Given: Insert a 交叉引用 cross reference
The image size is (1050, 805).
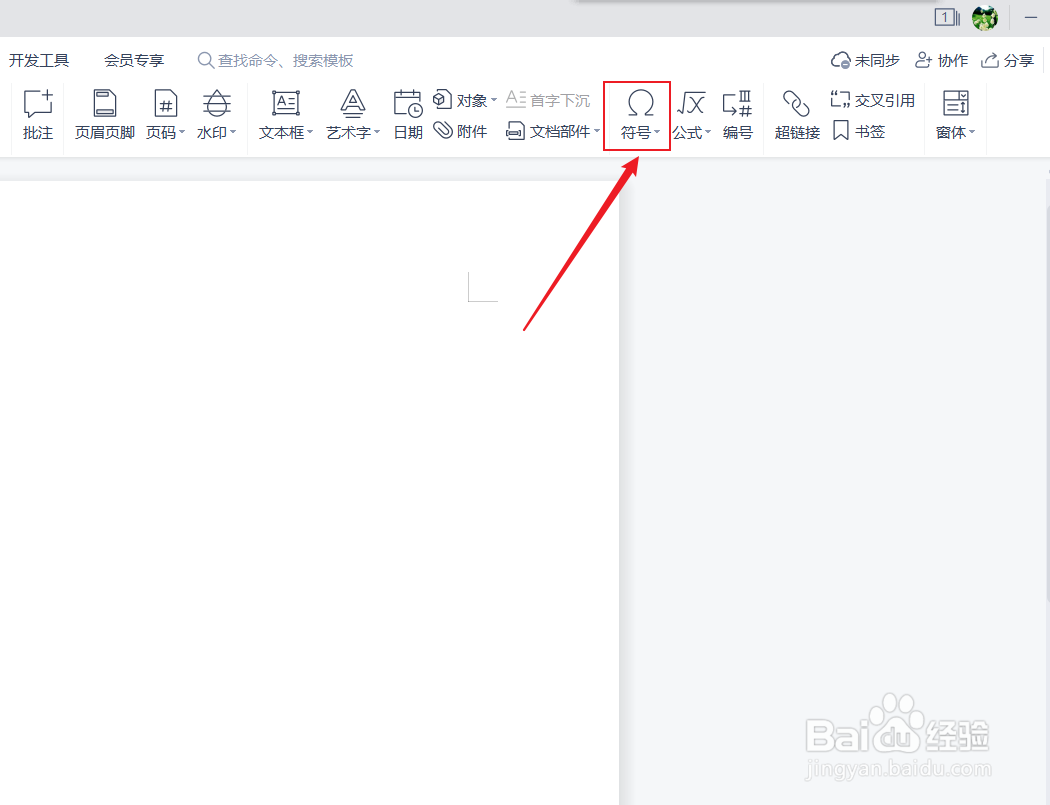Looking at the screenshot, I should coord(873,100).
